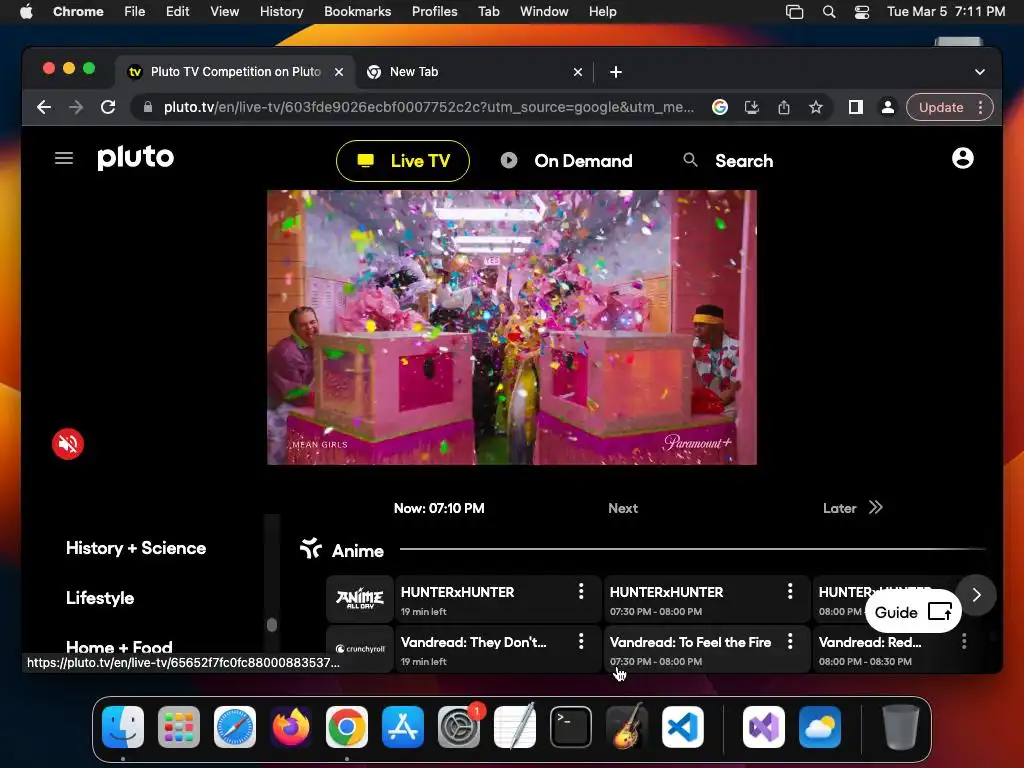This screenshot has width=1024, height=768.
Task: Switch to the New Tab tab
Action: click(472, 72)
